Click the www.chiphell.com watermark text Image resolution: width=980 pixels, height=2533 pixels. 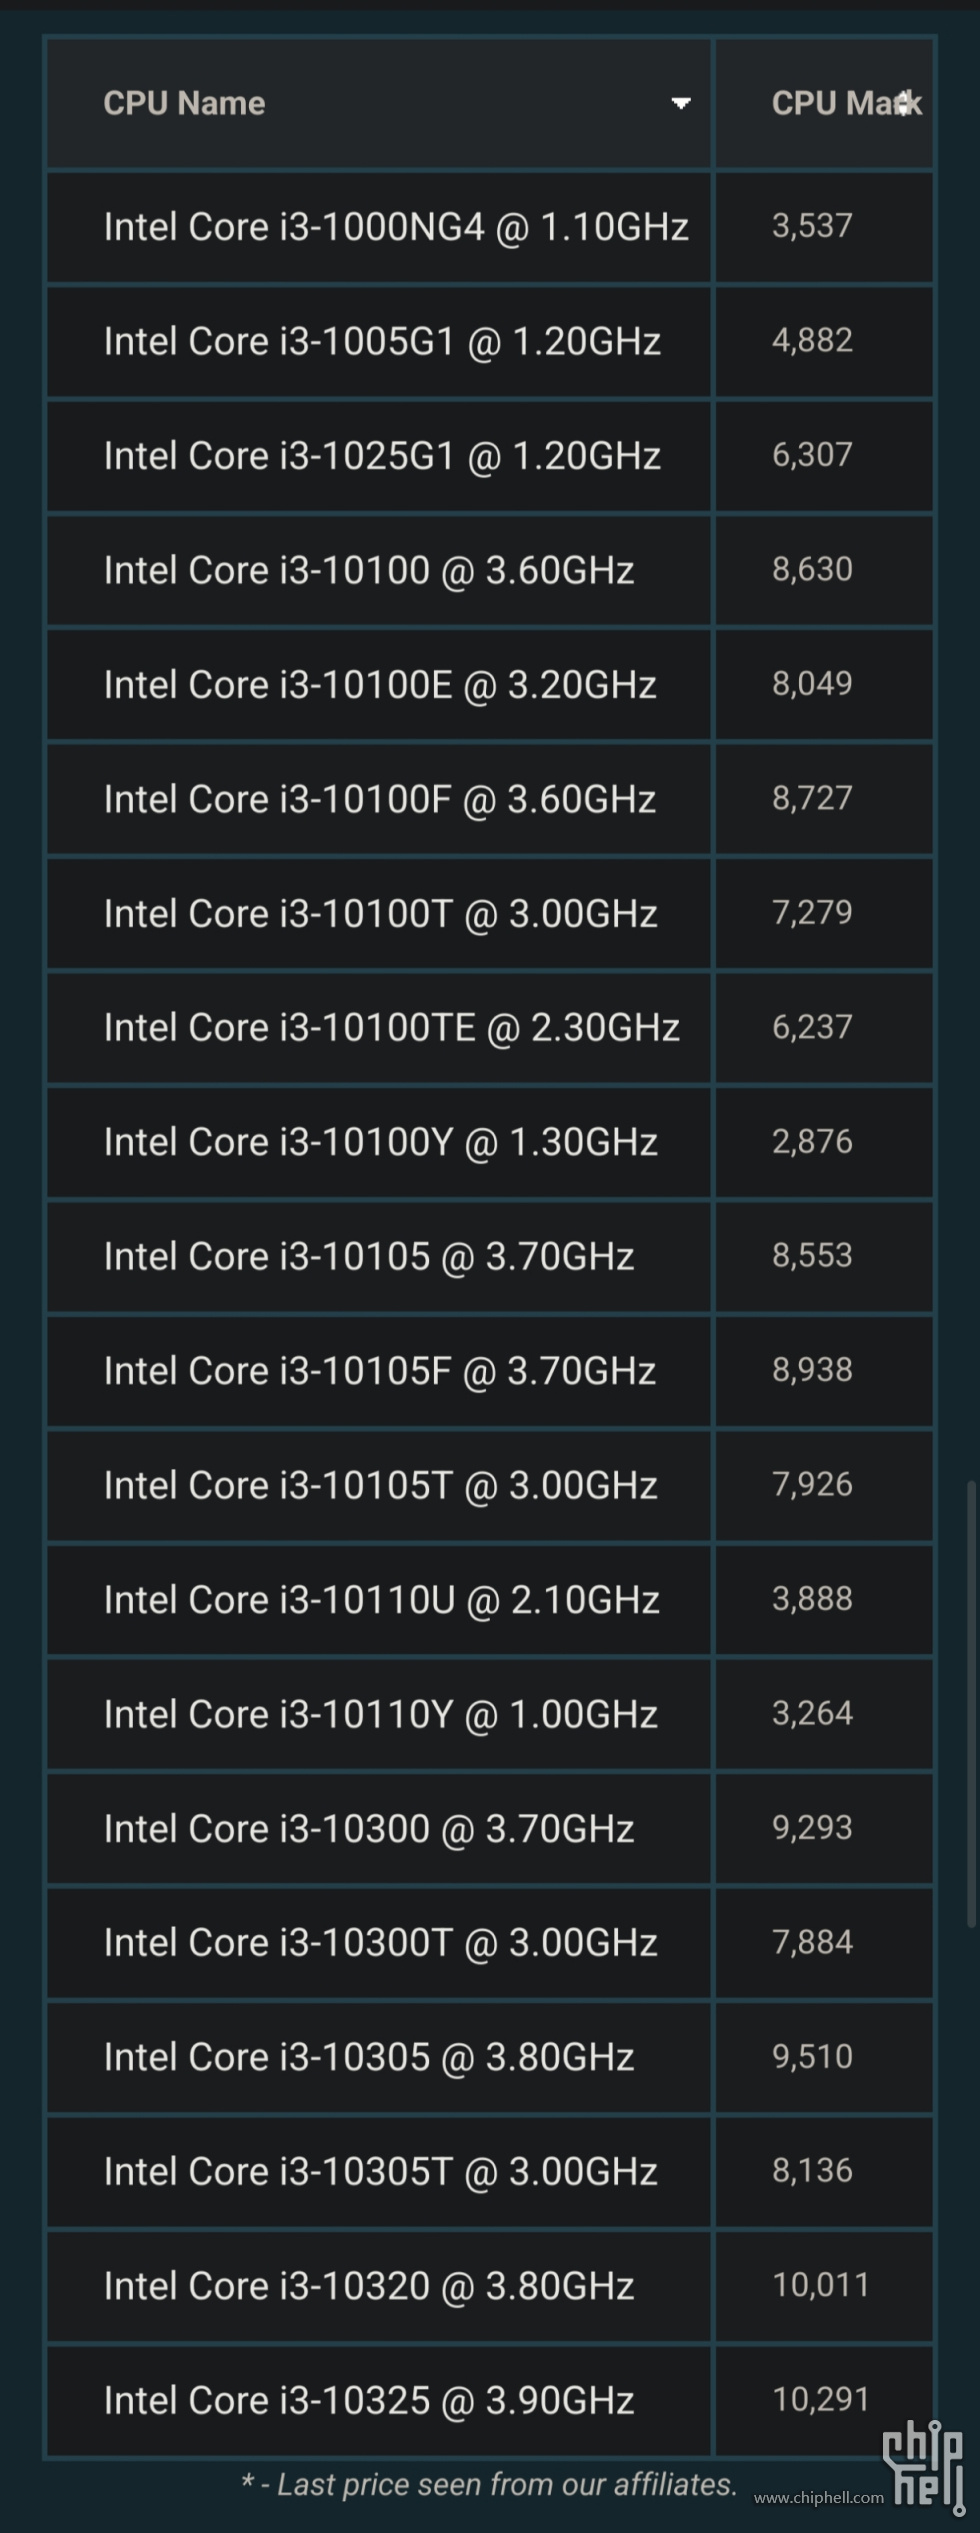[819, 2497]
